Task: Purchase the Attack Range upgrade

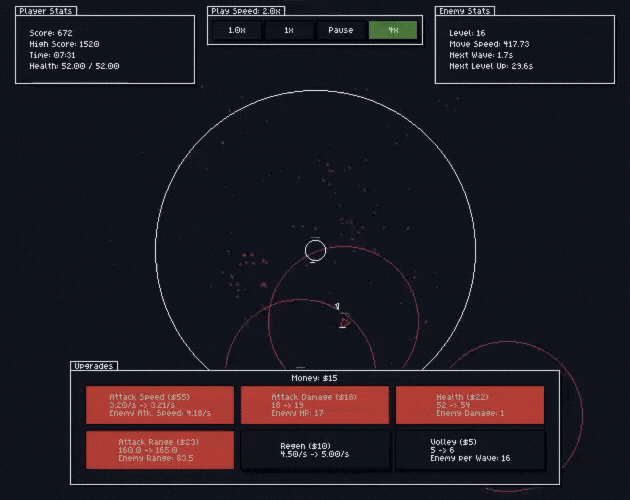Action: coord(160,450)
